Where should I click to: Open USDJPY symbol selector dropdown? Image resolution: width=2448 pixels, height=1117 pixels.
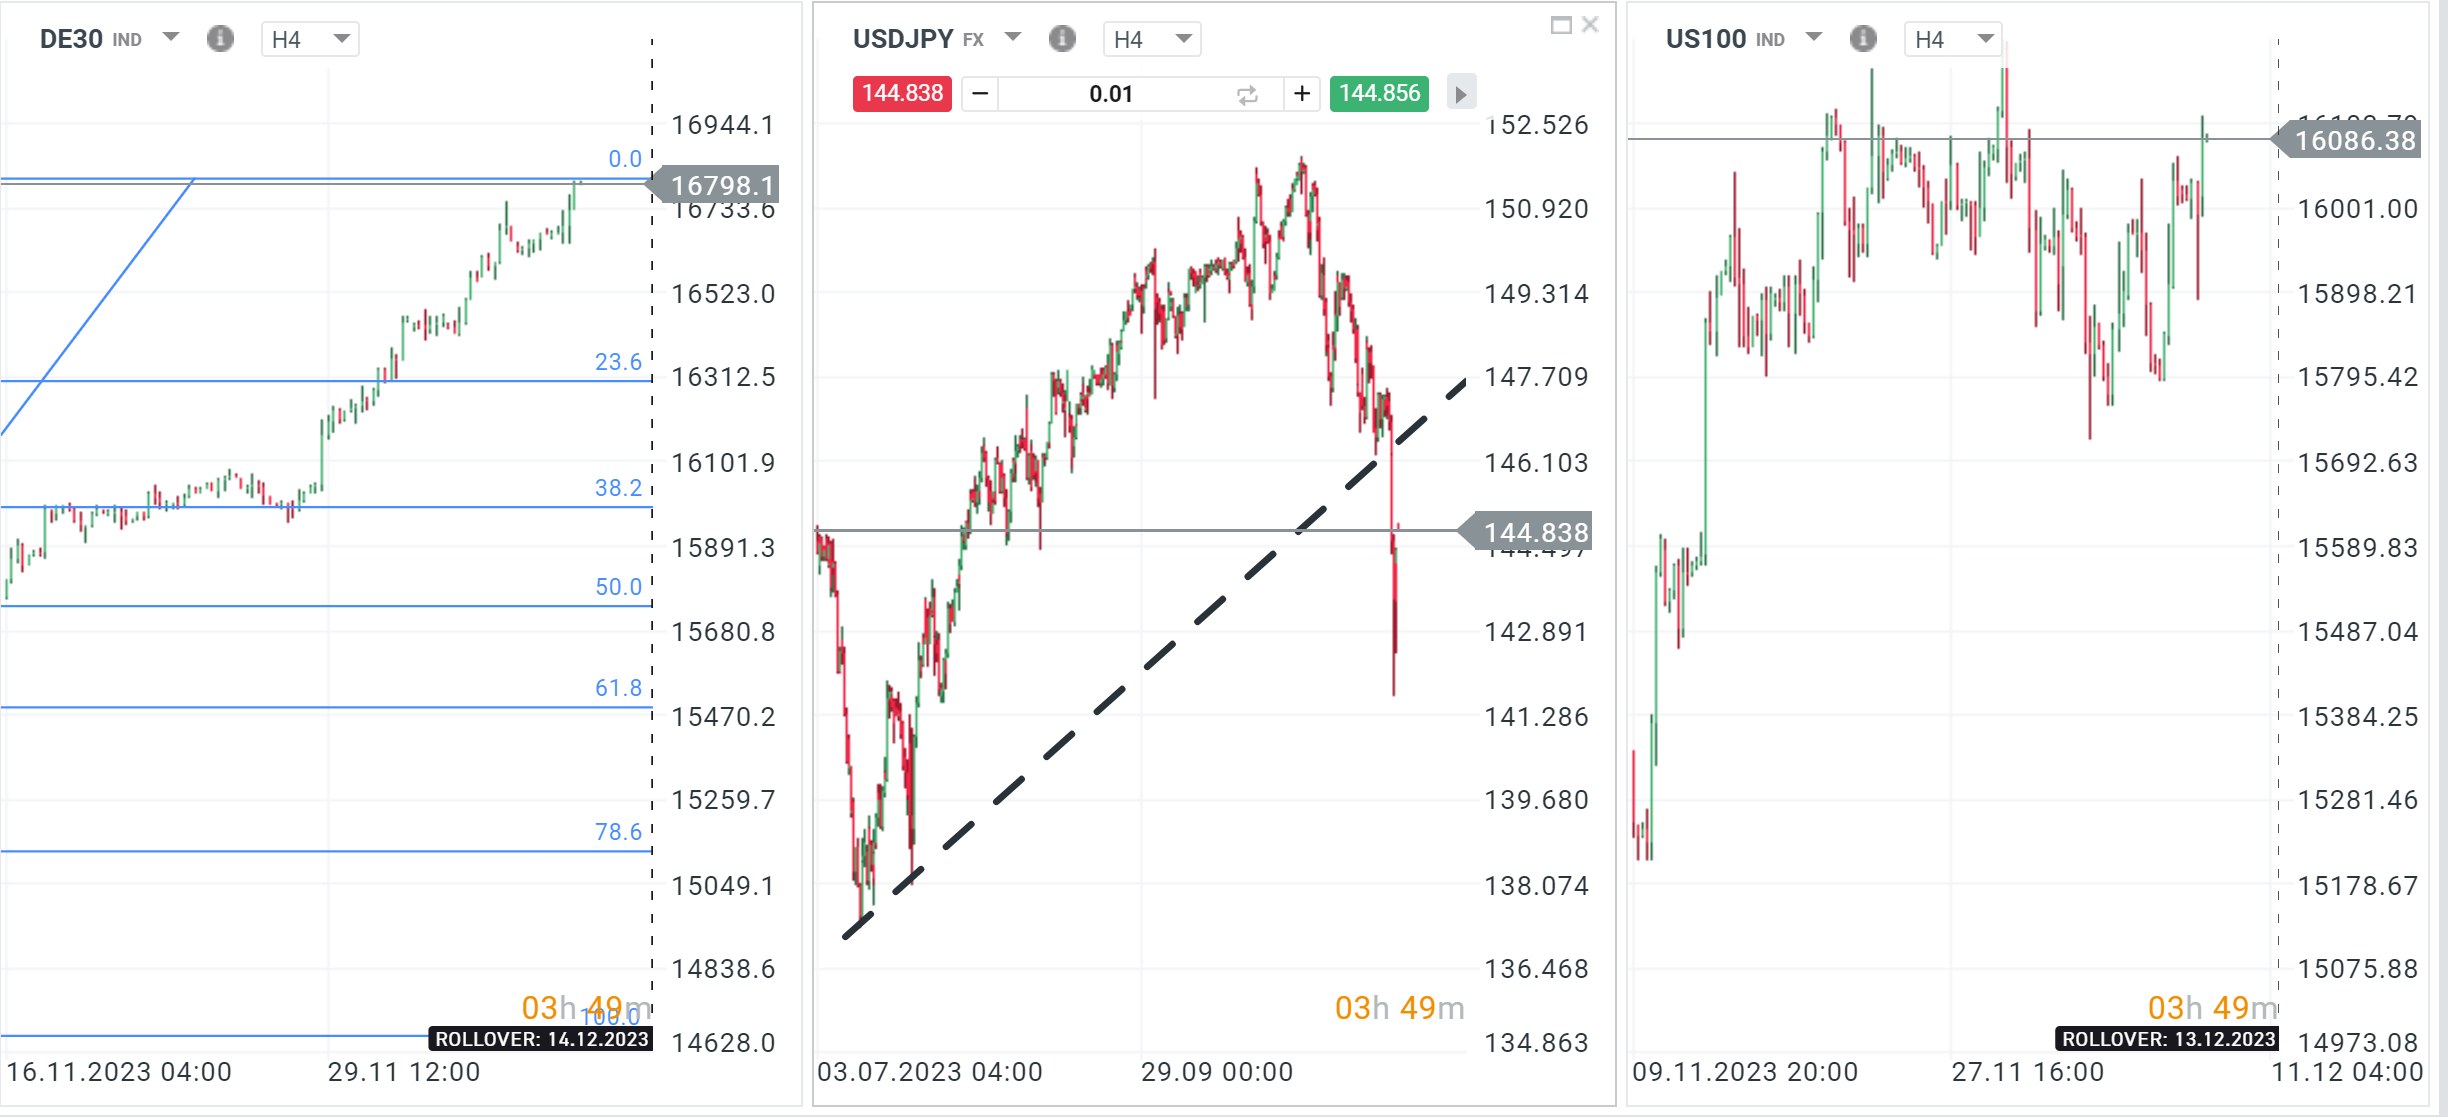tap(1013, 38)
